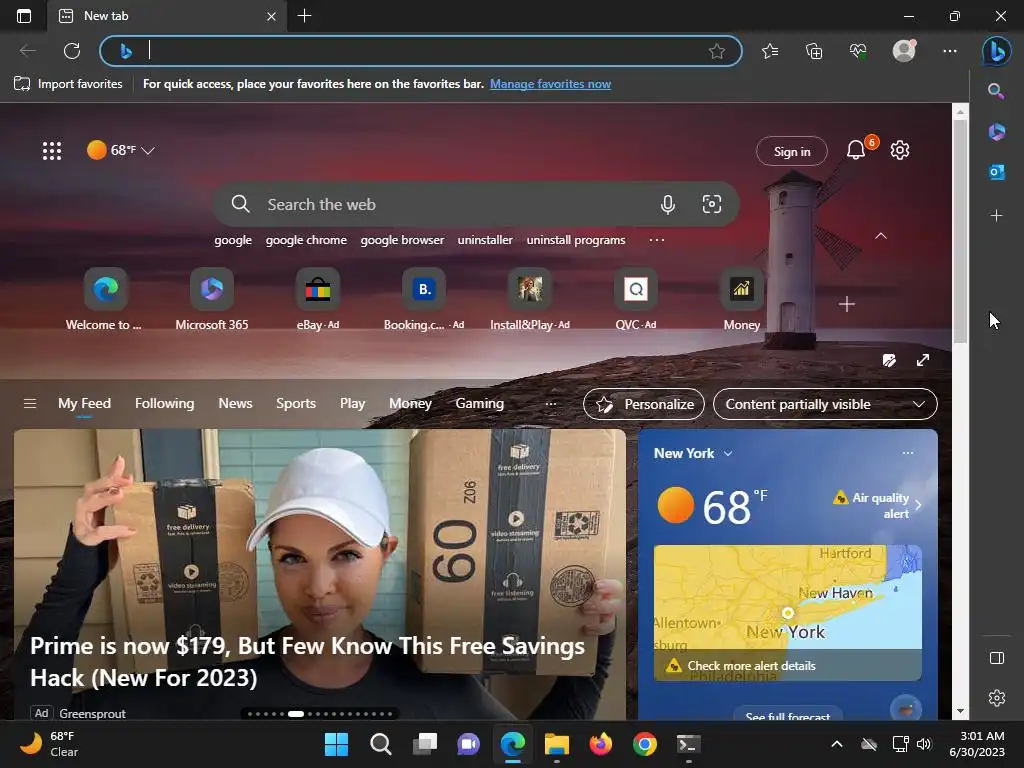The height and width of the screenshot is (768, 1024).
Task: Open notifications bell with badge
Action: click(857, 150)
